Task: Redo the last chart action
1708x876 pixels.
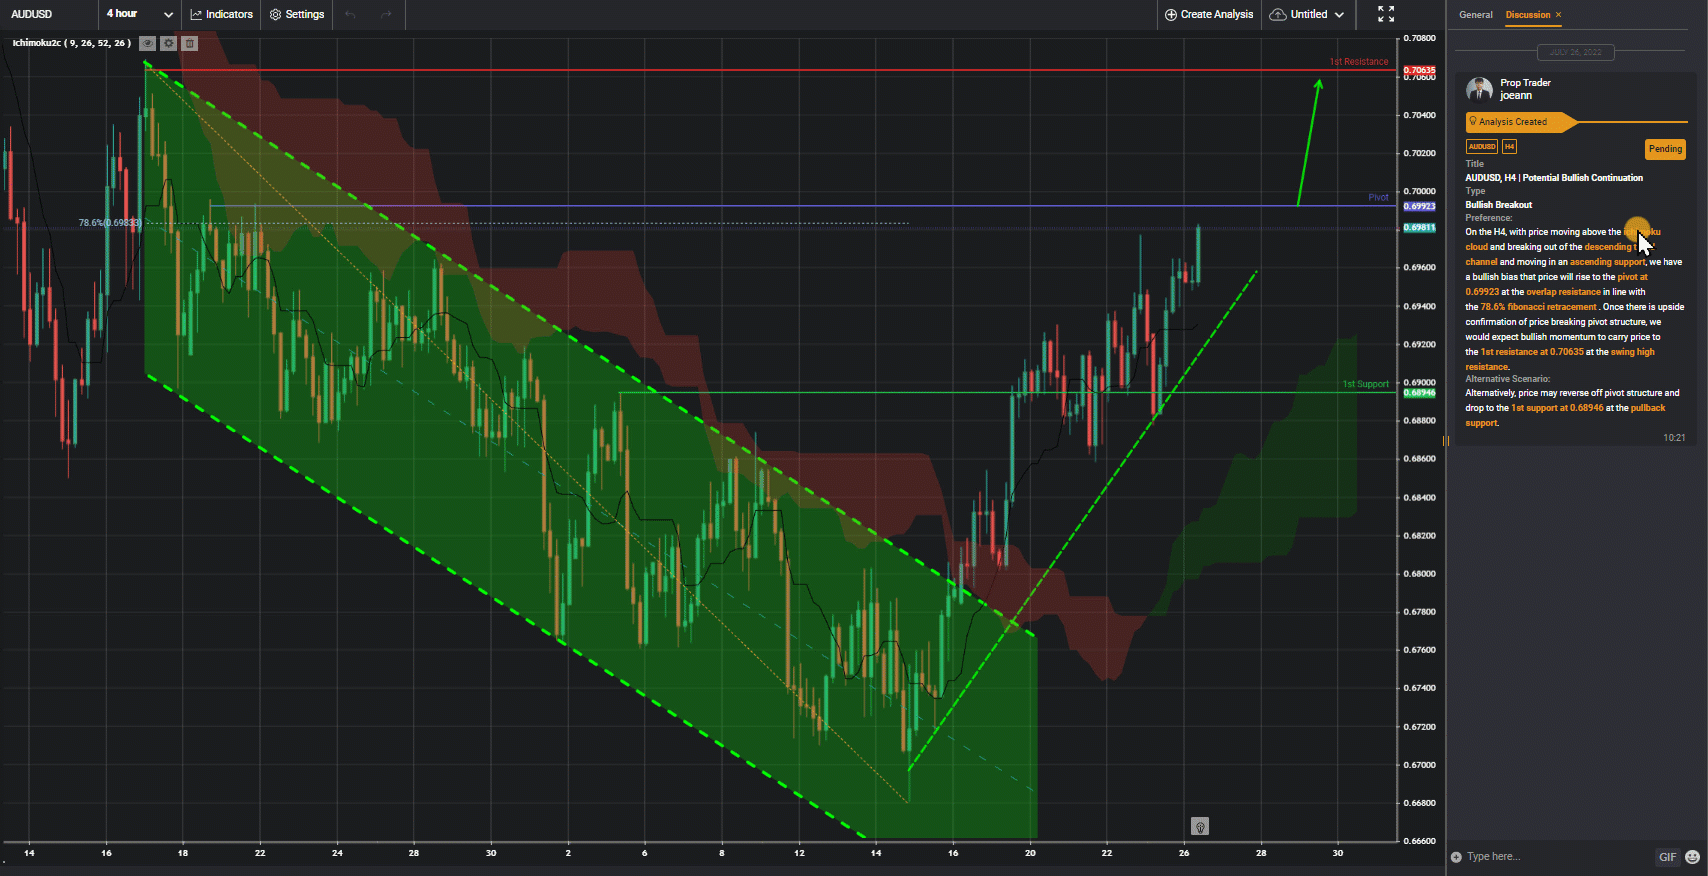Action: pos(386,14)
